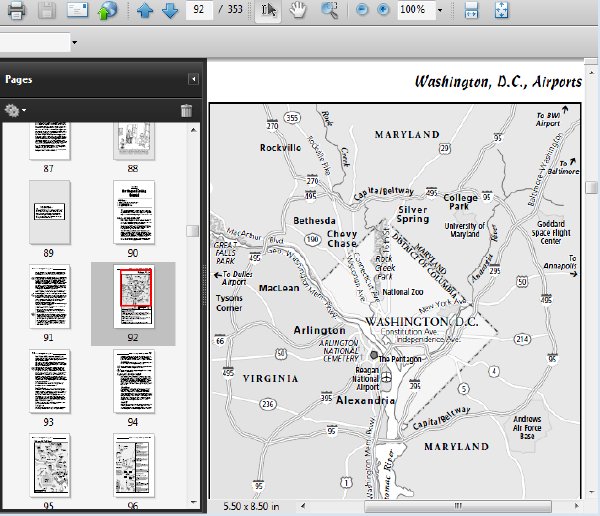Screen dimensions: 600x516
Task: Click the Bethesda label on the map
Action: (315, 220)
